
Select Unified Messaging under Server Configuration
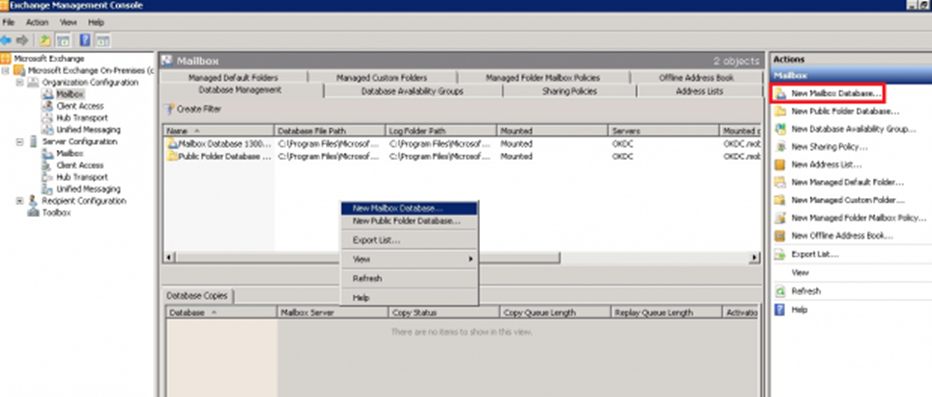coord(88,189)
